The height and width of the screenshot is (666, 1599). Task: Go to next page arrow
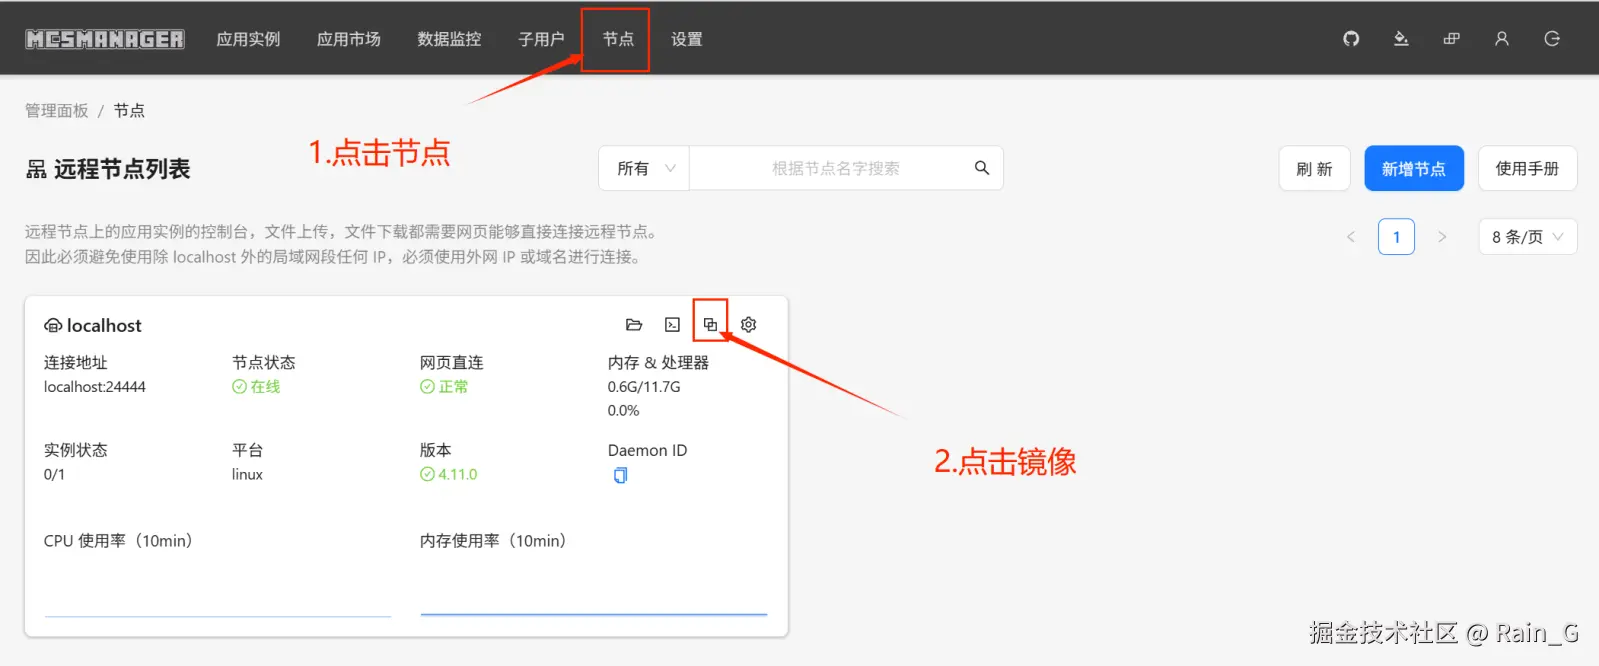click(1442, 237)
